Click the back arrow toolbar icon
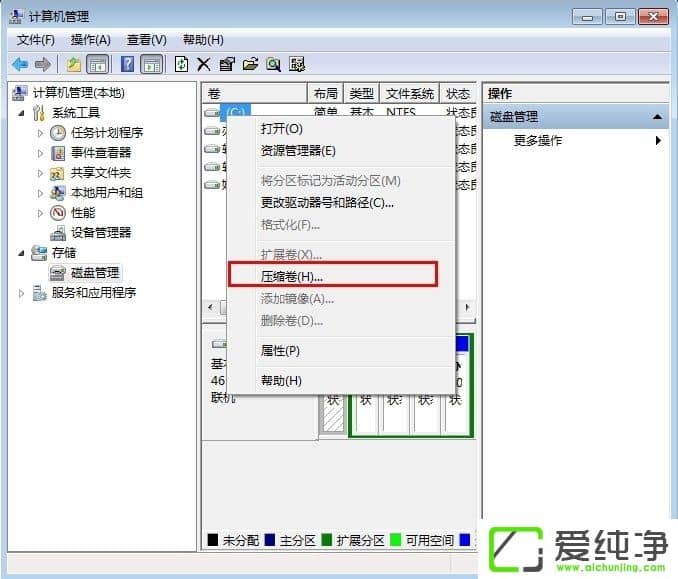Viewport: 678px width, 579px height. [x=19, y=64]
